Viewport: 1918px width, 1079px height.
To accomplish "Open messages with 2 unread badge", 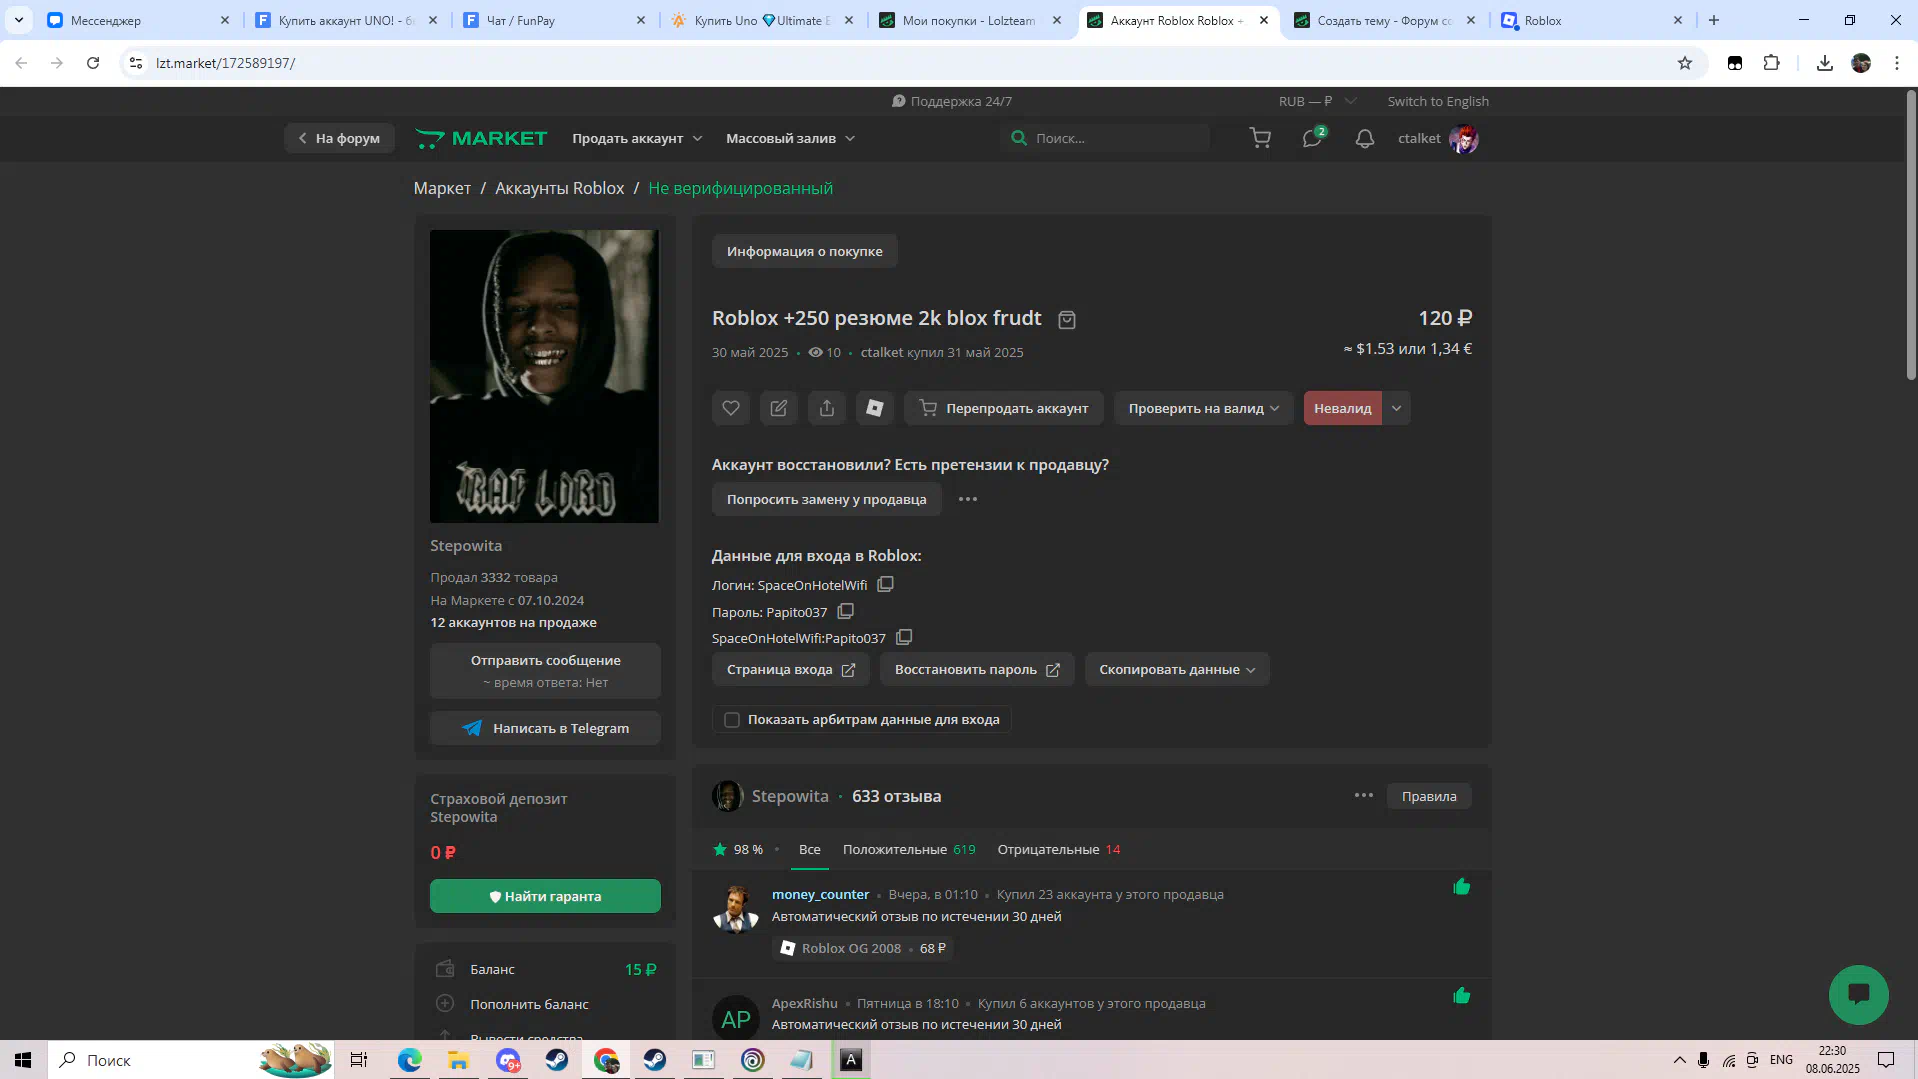I will (x=1313, y=138).
